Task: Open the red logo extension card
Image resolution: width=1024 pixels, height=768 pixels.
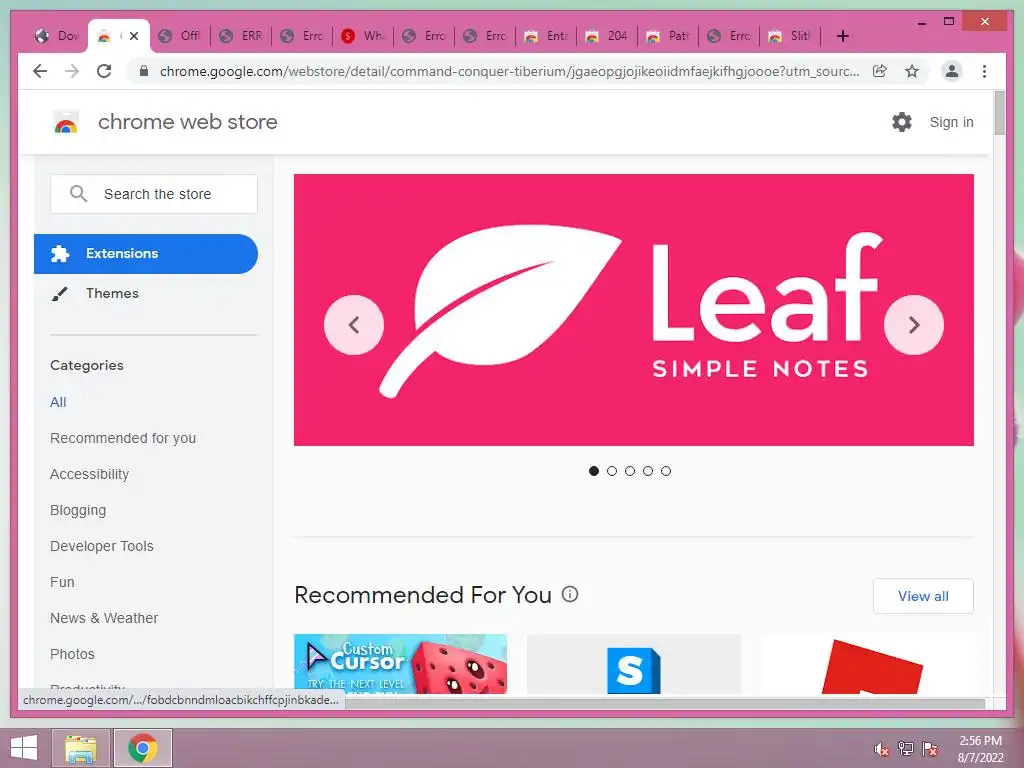Action: [867, 664]
